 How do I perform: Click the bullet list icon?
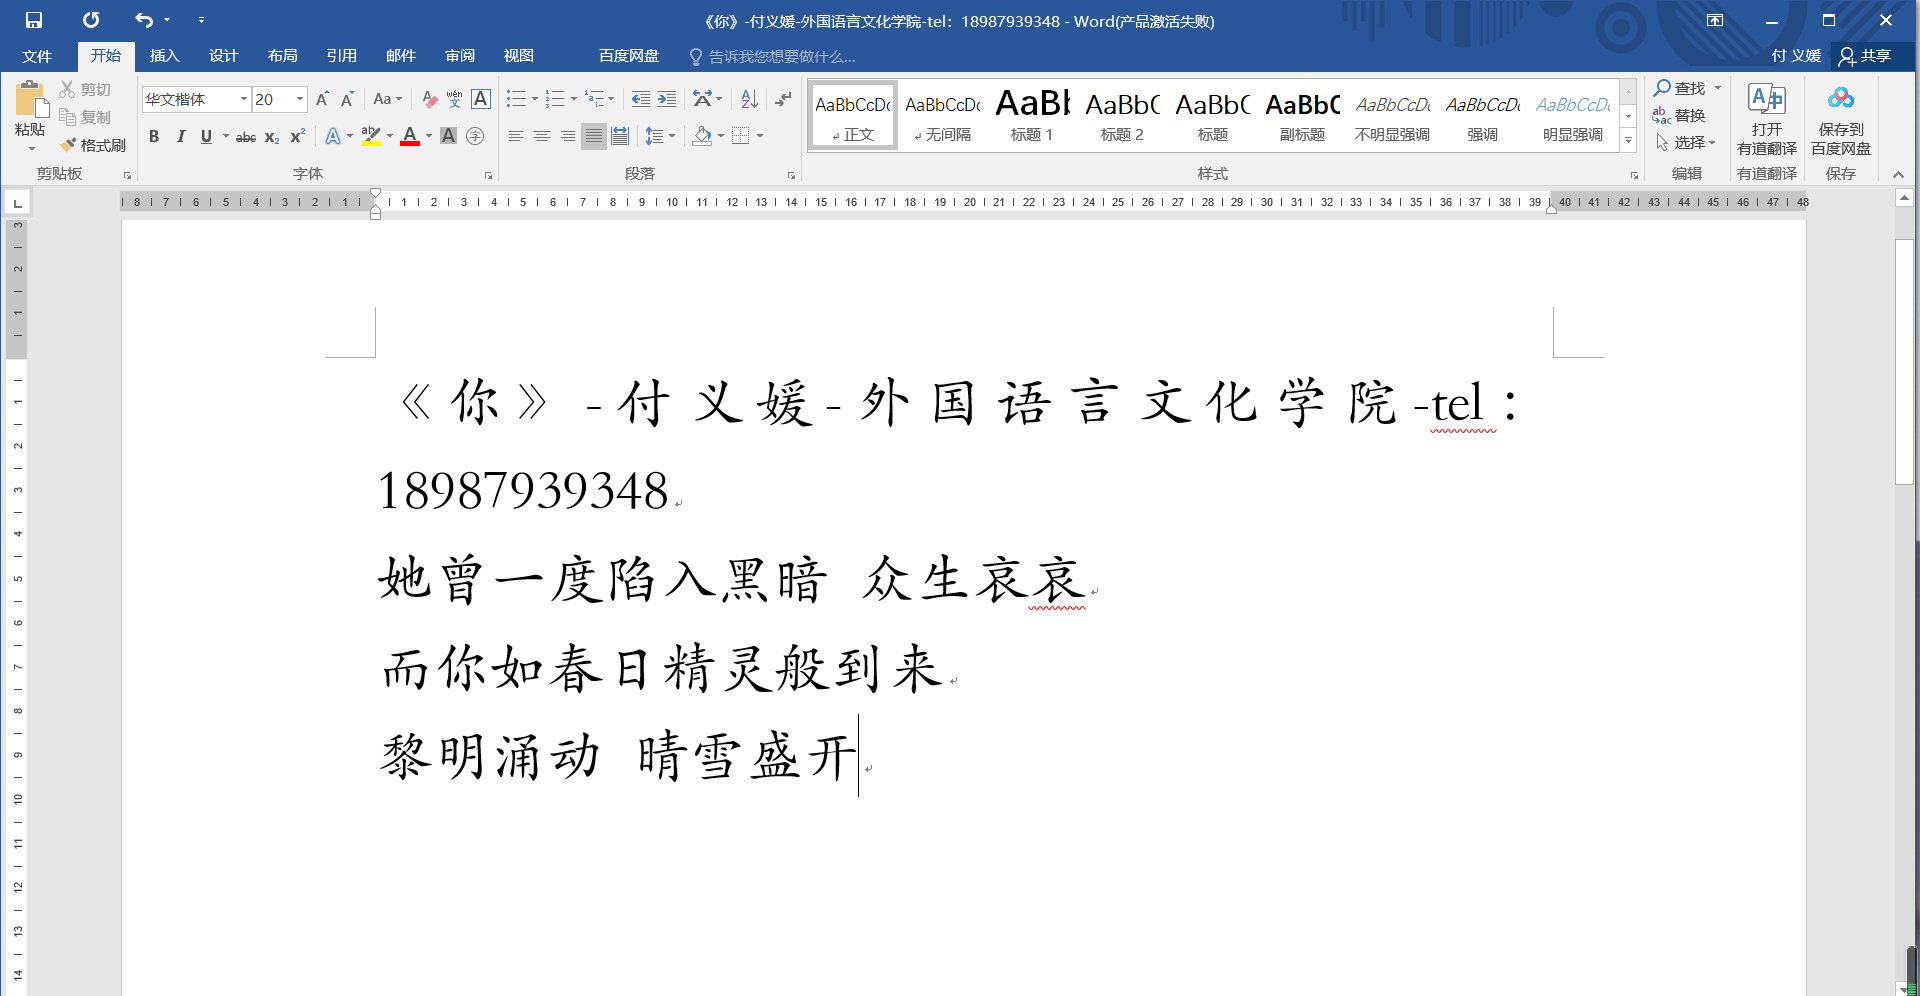[x=515, y=99]
